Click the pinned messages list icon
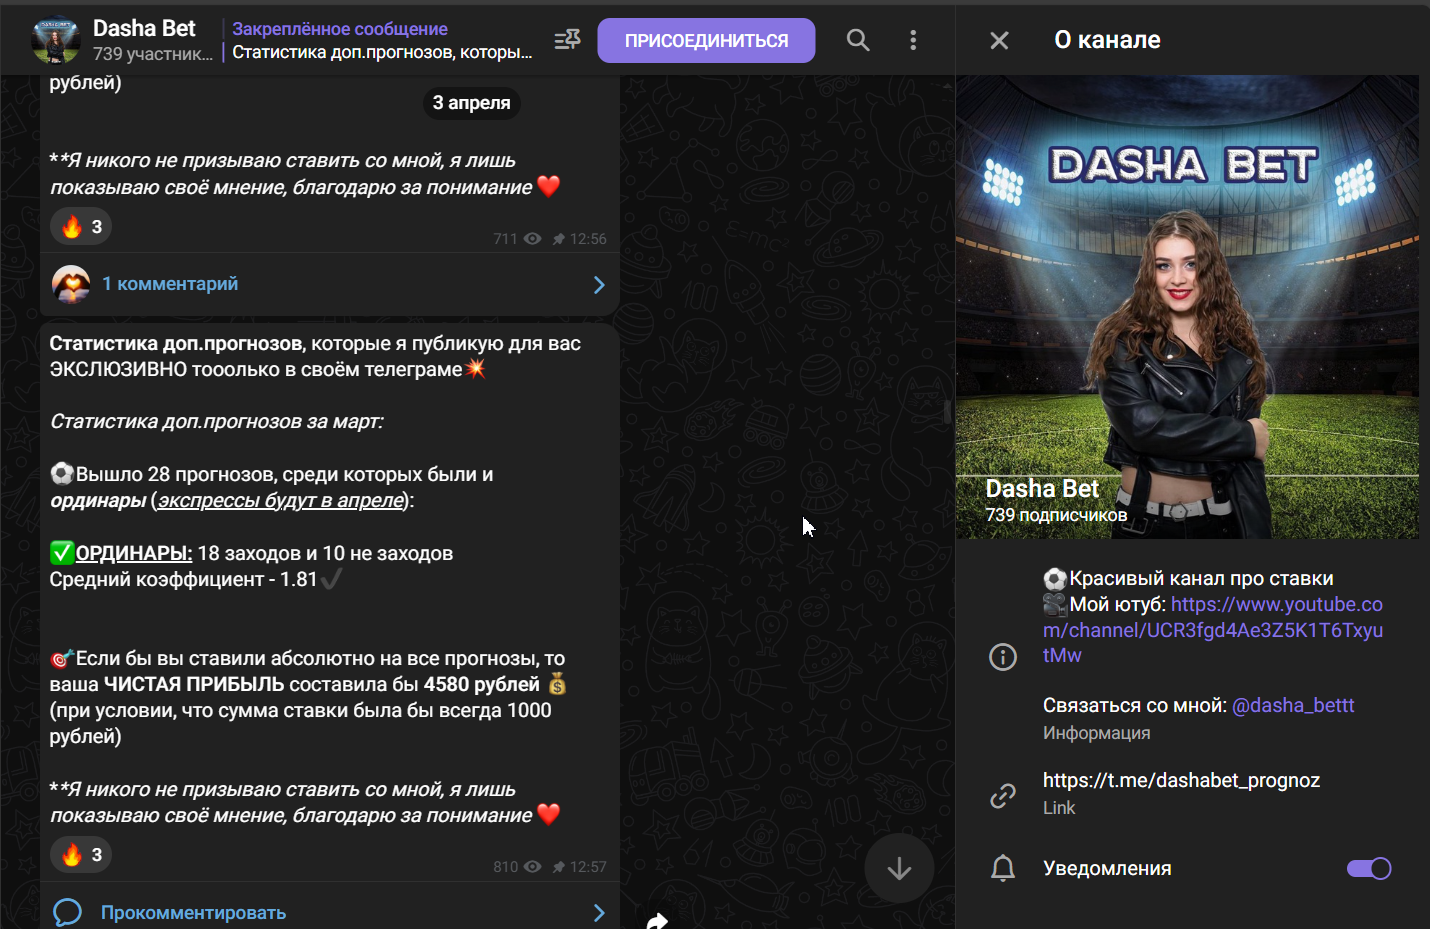Image resolution: width=1430 pixels, height=929 pixels. pos(567,40)
